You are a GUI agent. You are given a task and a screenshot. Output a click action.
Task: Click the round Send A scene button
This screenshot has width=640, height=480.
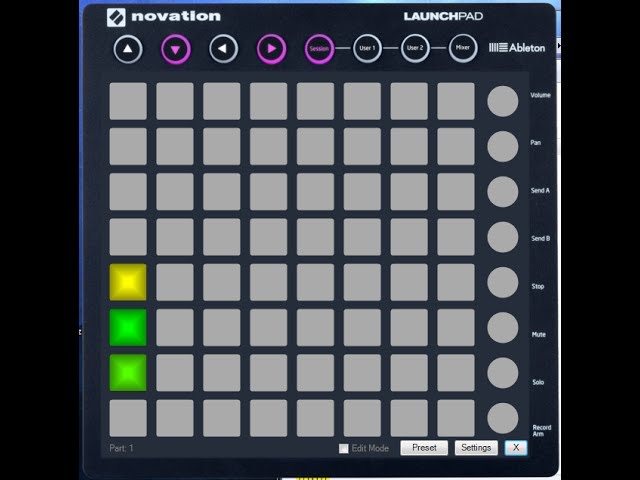click(x=502, y=192)
